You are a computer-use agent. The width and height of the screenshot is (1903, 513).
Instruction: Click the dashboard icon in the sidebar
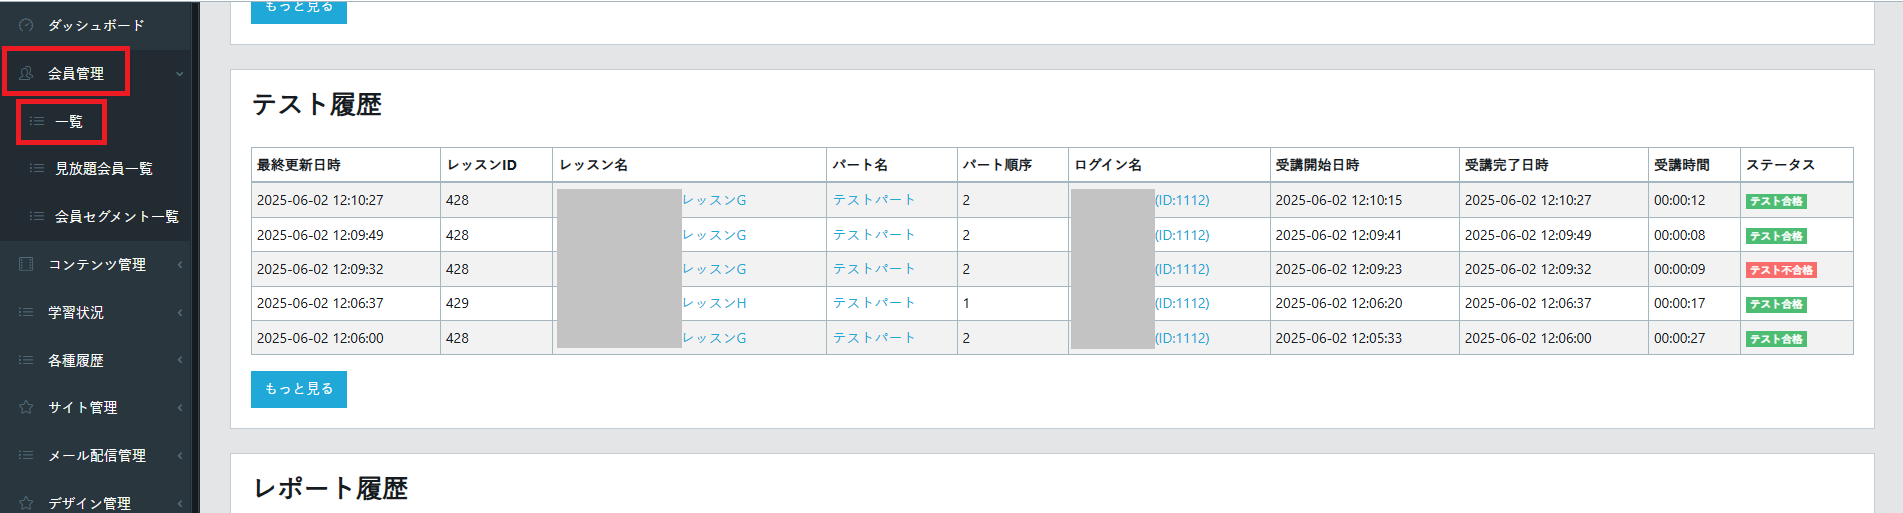point(26,25)
